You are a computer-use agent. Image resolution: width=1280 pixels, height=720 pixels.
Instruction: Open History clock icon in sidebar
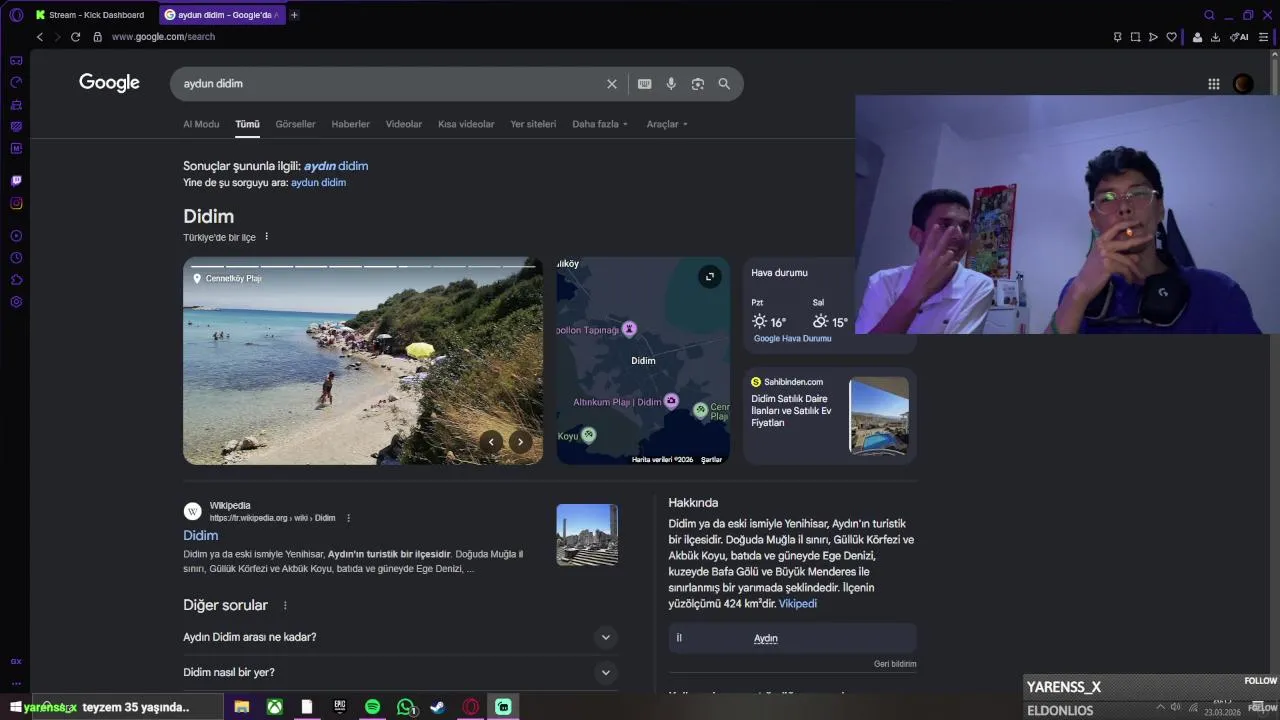pyautogui.click(x=16, y=258)
